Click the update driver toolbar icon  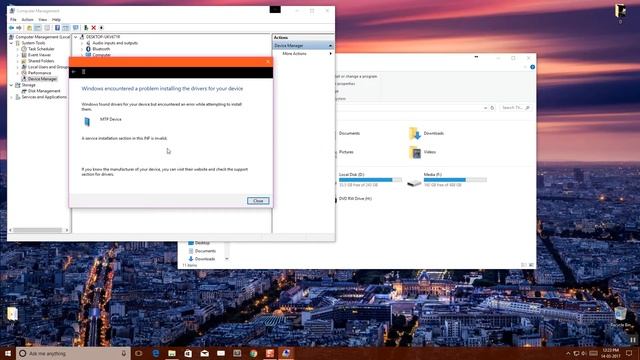[86, 28]
